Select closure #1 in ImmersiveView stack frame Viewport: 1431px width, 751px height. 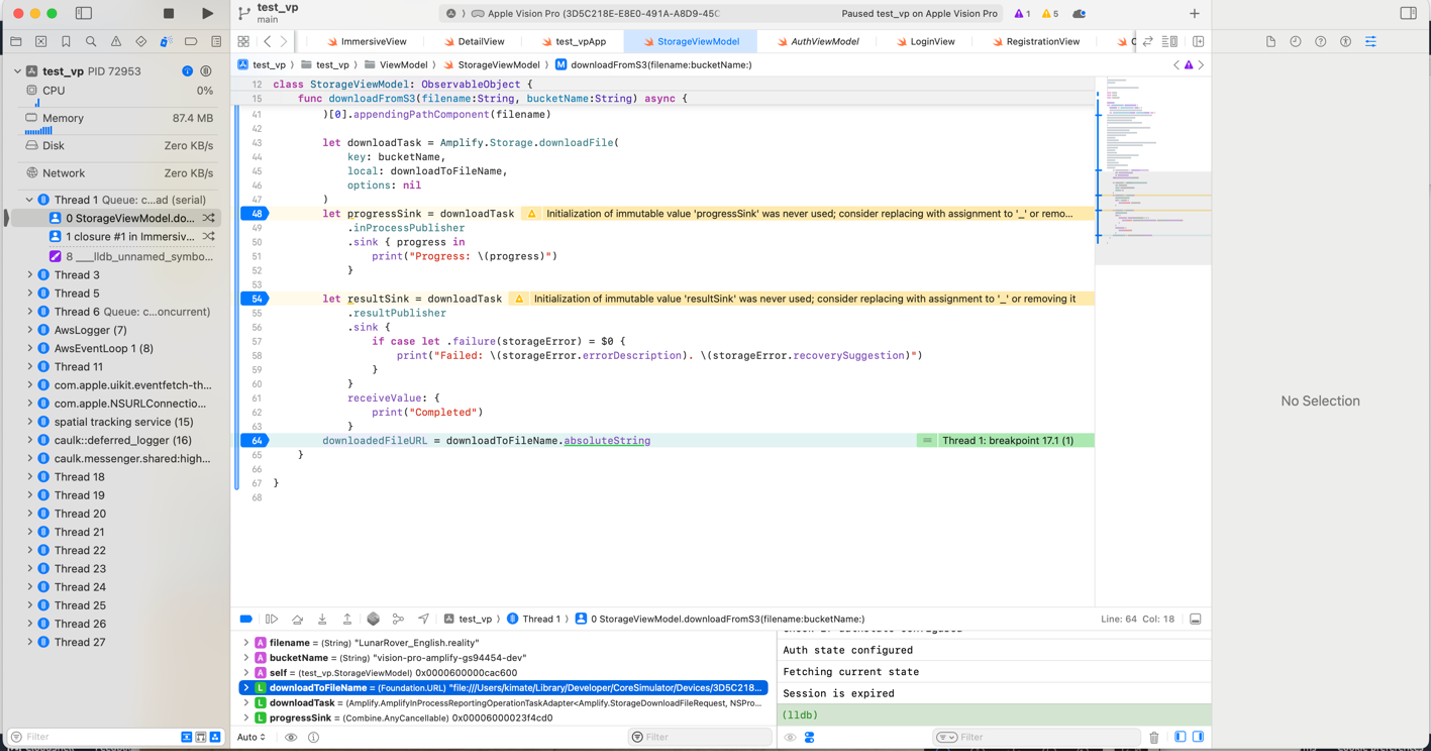(x=130, y=237)
